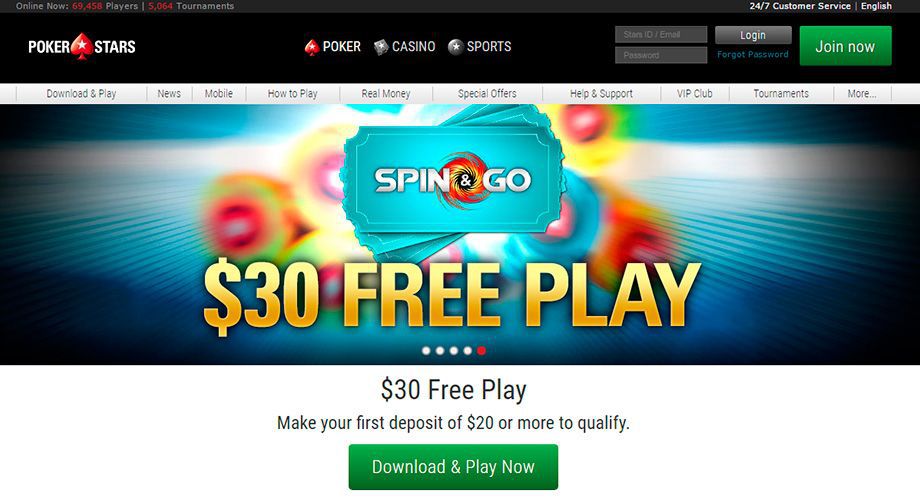Select the first carousel dot
Viewport: 920px width, 498px height.
426,351
